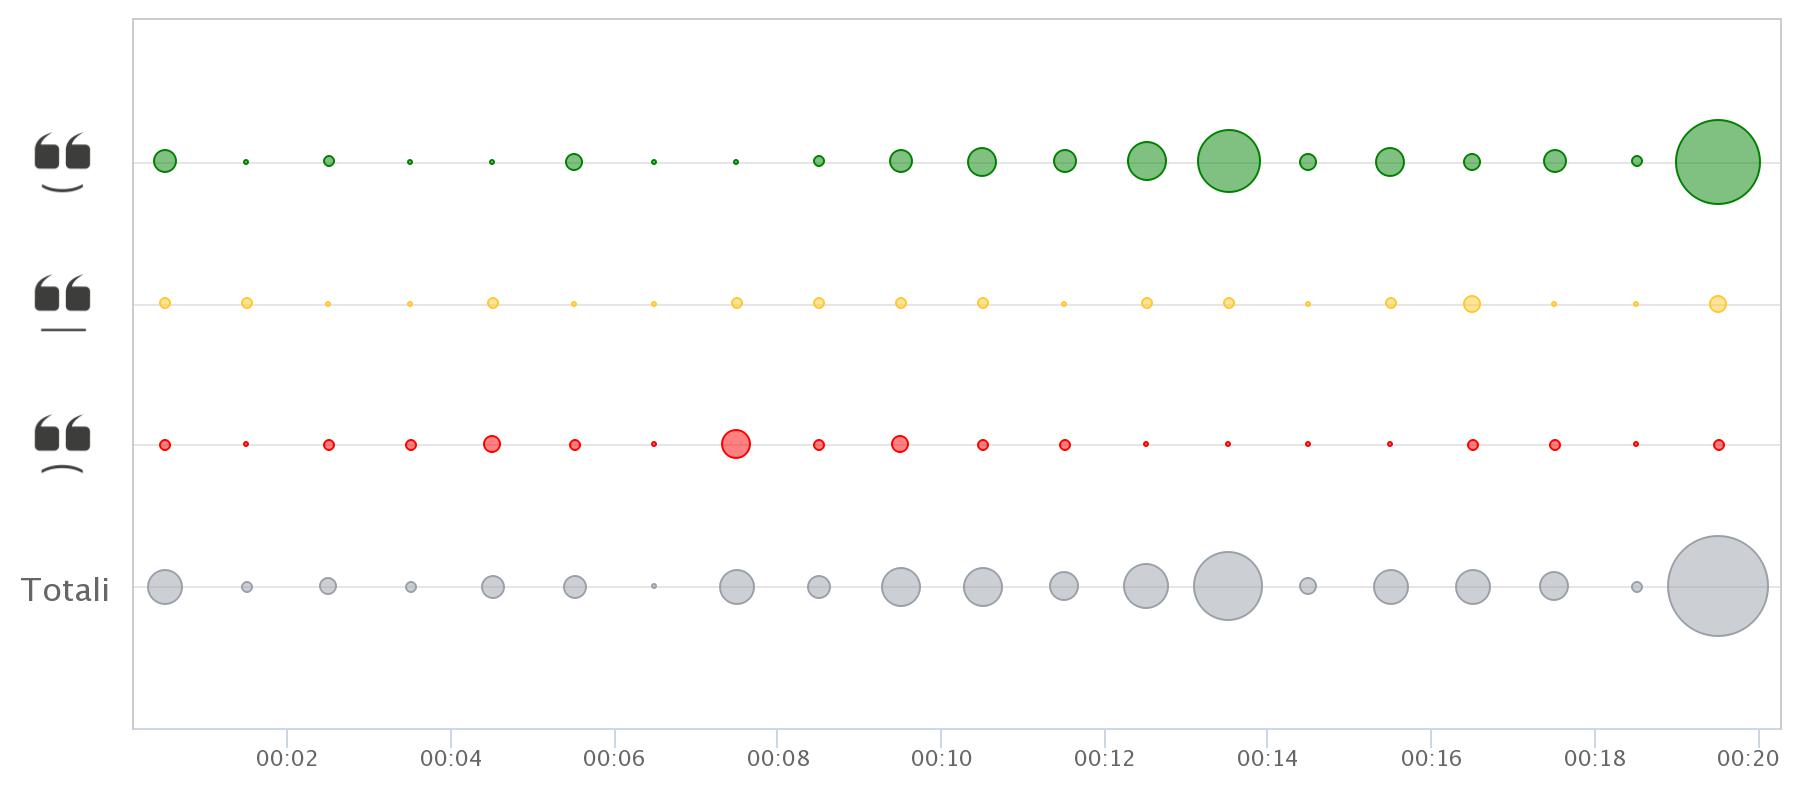The height and width of the screenshot is (800, 1800).
Task: Select the rightmost red bubble in negative row
Action: point(1718,445)
